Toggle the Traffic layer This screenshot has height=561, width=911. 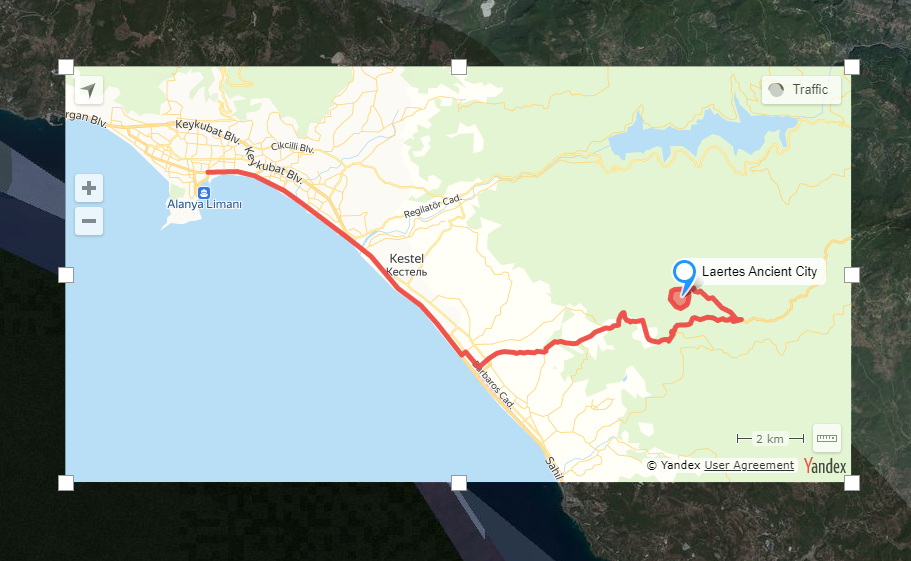click(801, 90)
